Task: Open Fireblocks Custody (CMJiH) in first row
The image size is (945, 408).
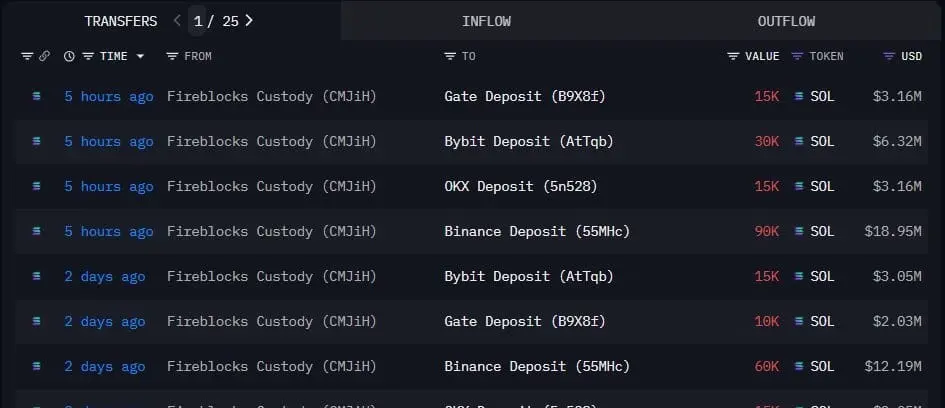Action: point(272,96)
